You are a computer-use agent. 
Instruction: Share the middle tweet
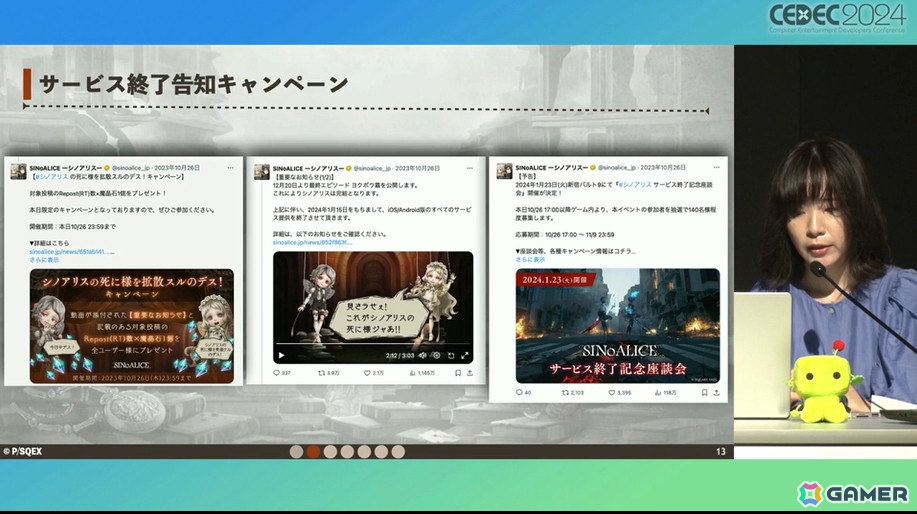click(x=470, y=372)
